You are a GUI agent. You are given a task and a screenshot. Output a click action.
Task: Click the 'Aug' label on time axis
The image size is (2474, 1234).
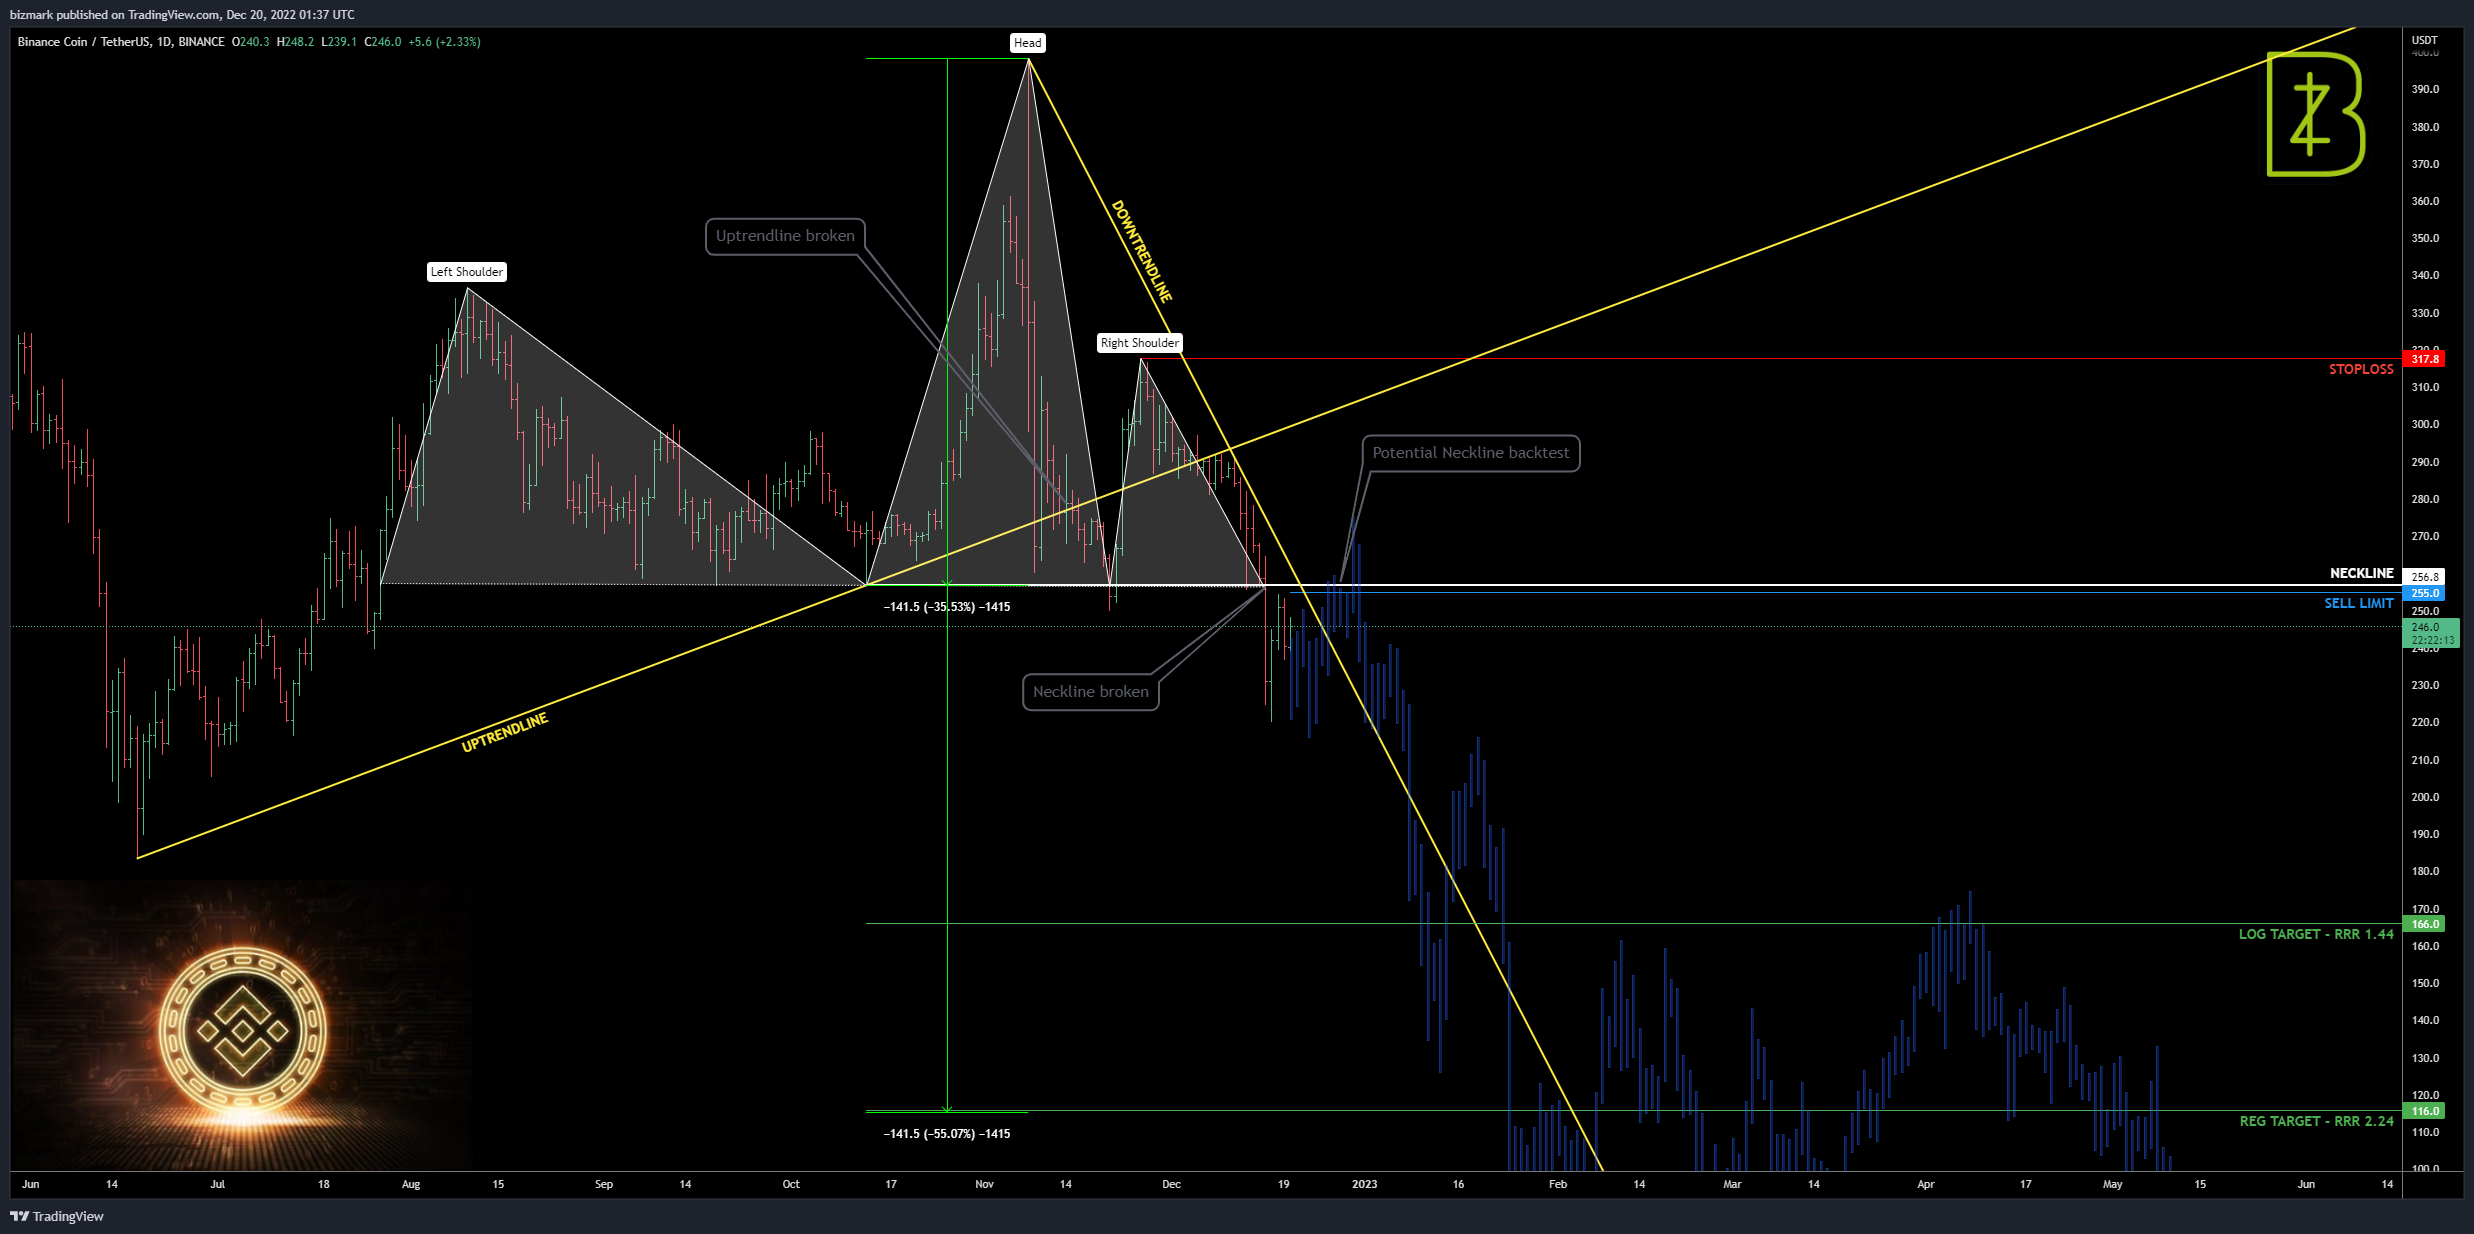(411, 1184)
